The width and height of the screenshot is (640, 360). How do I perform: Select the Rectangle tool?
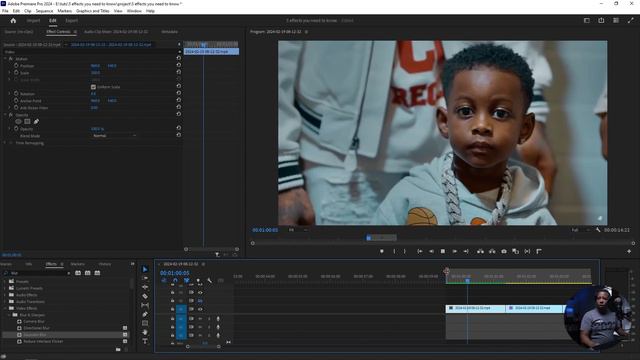145,323
